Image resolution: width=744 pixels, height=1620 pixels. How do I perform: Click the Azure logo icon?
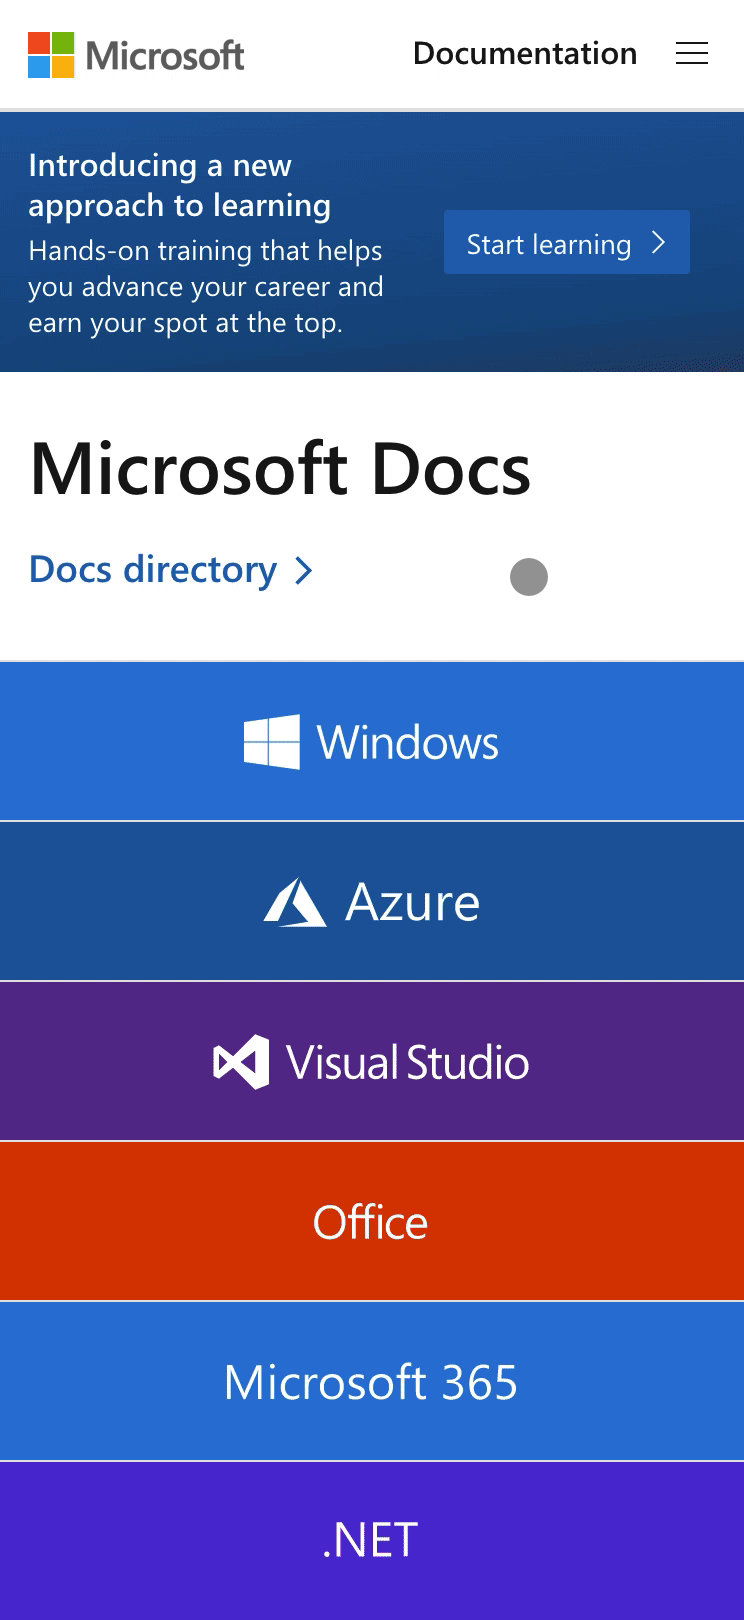coord(295,902)
